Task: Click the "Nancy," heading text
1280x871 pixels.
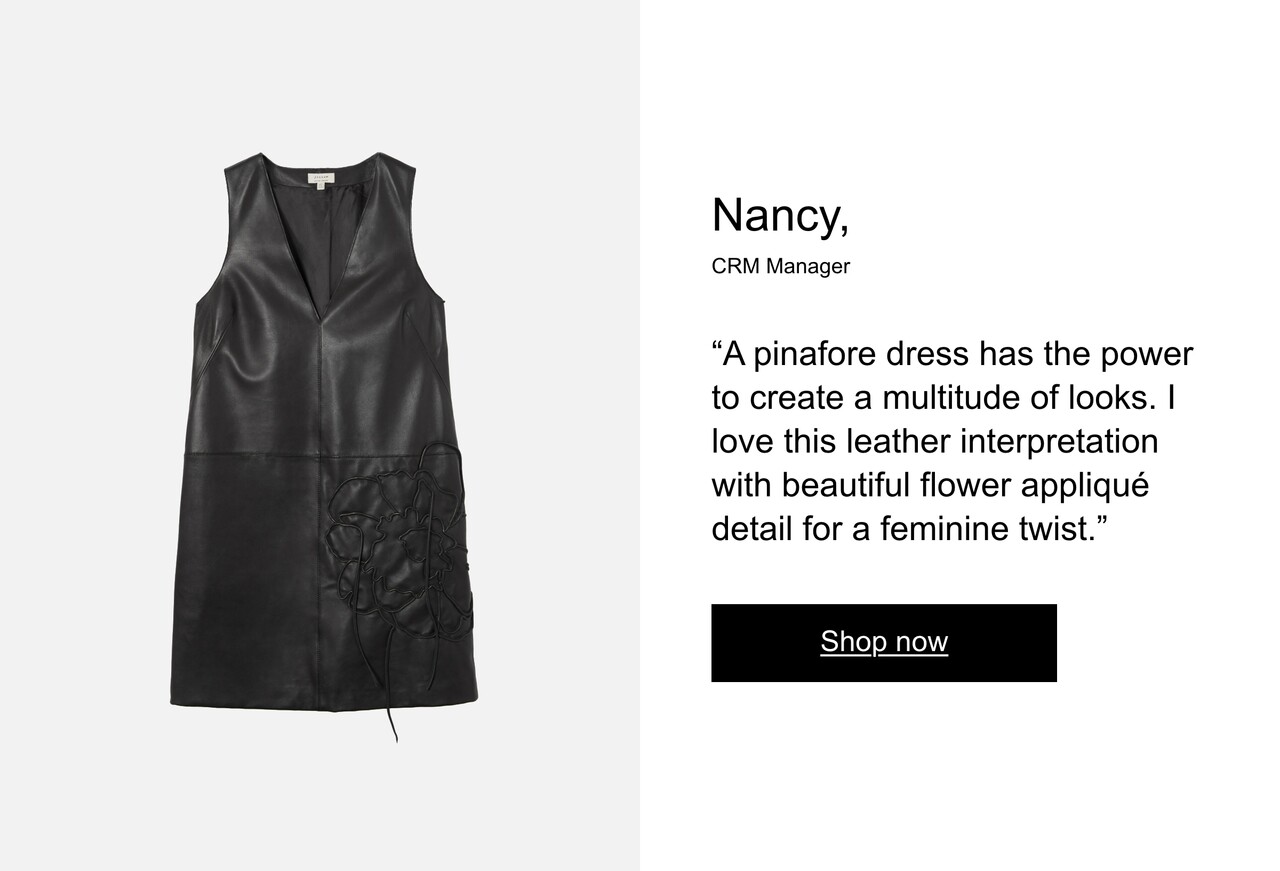Action: click(780, 215)
